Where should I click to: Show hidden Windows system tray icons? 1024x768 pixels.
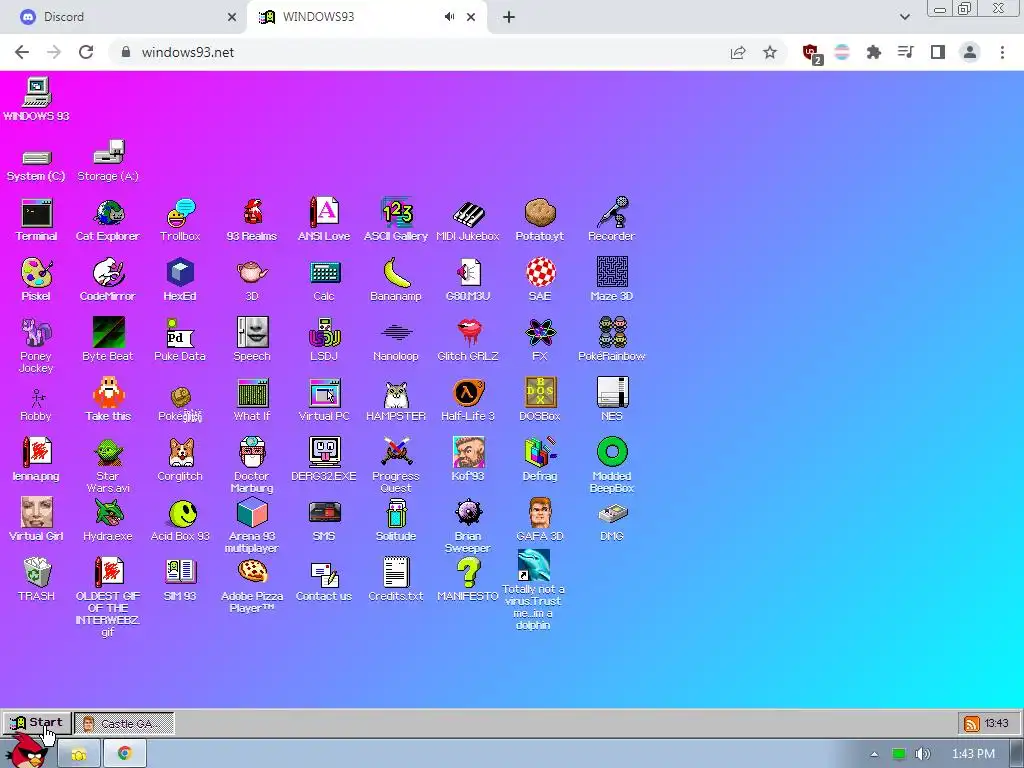point(874,754)
